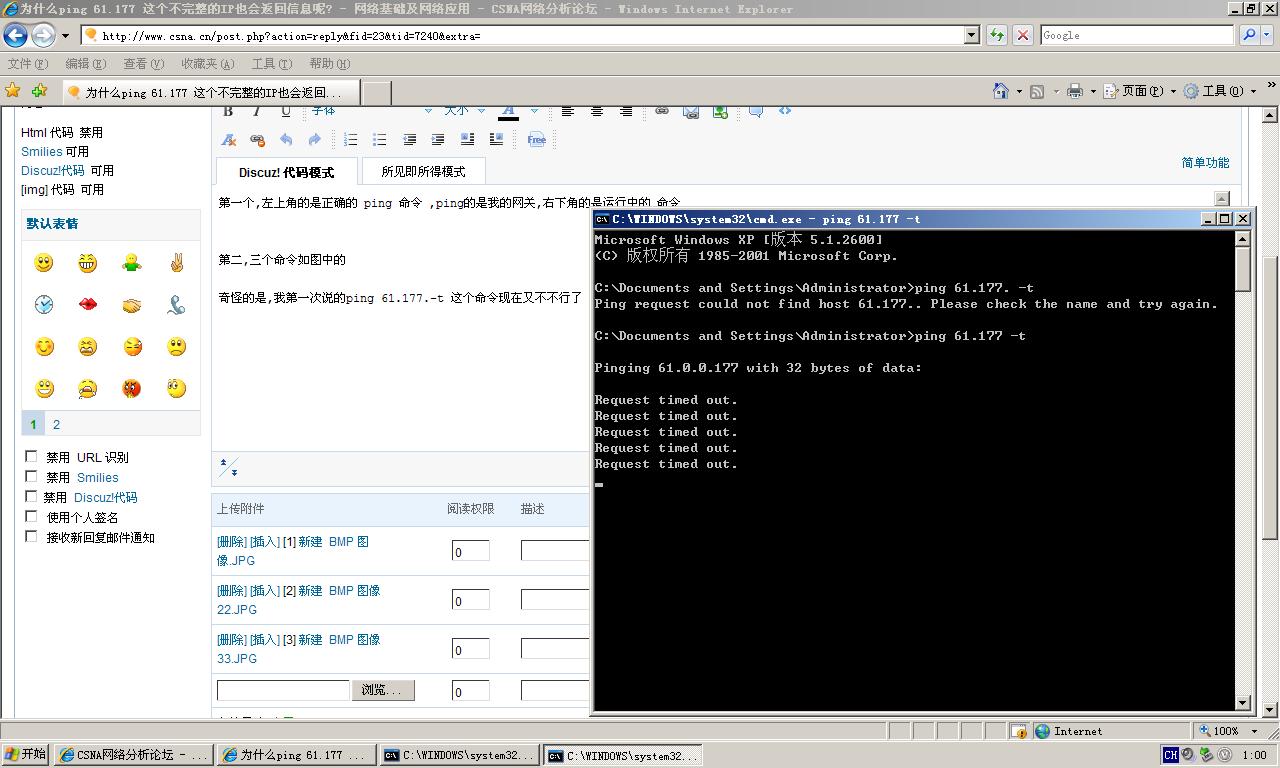Click the 浏览... attachment browse button
This screenshot has width=1280, height=768.
[383, 690]
